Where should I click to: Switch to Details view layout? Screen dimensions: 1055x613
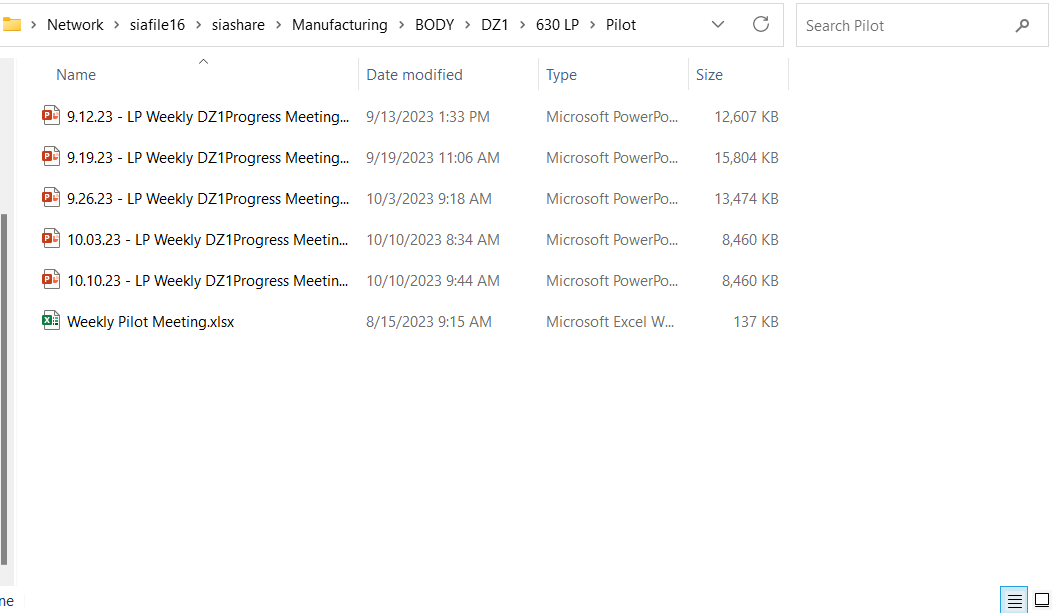(1015, 601)
